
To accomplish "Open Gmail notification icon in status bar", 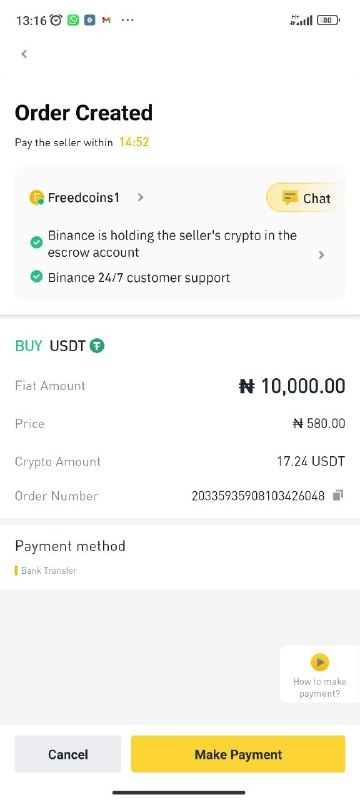I will pos(106,20).
